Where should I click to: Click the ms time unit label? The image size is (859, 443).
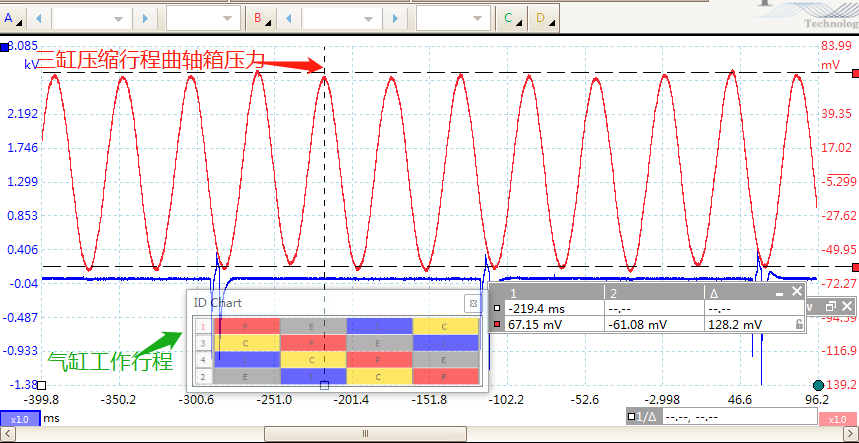(51, 418)
